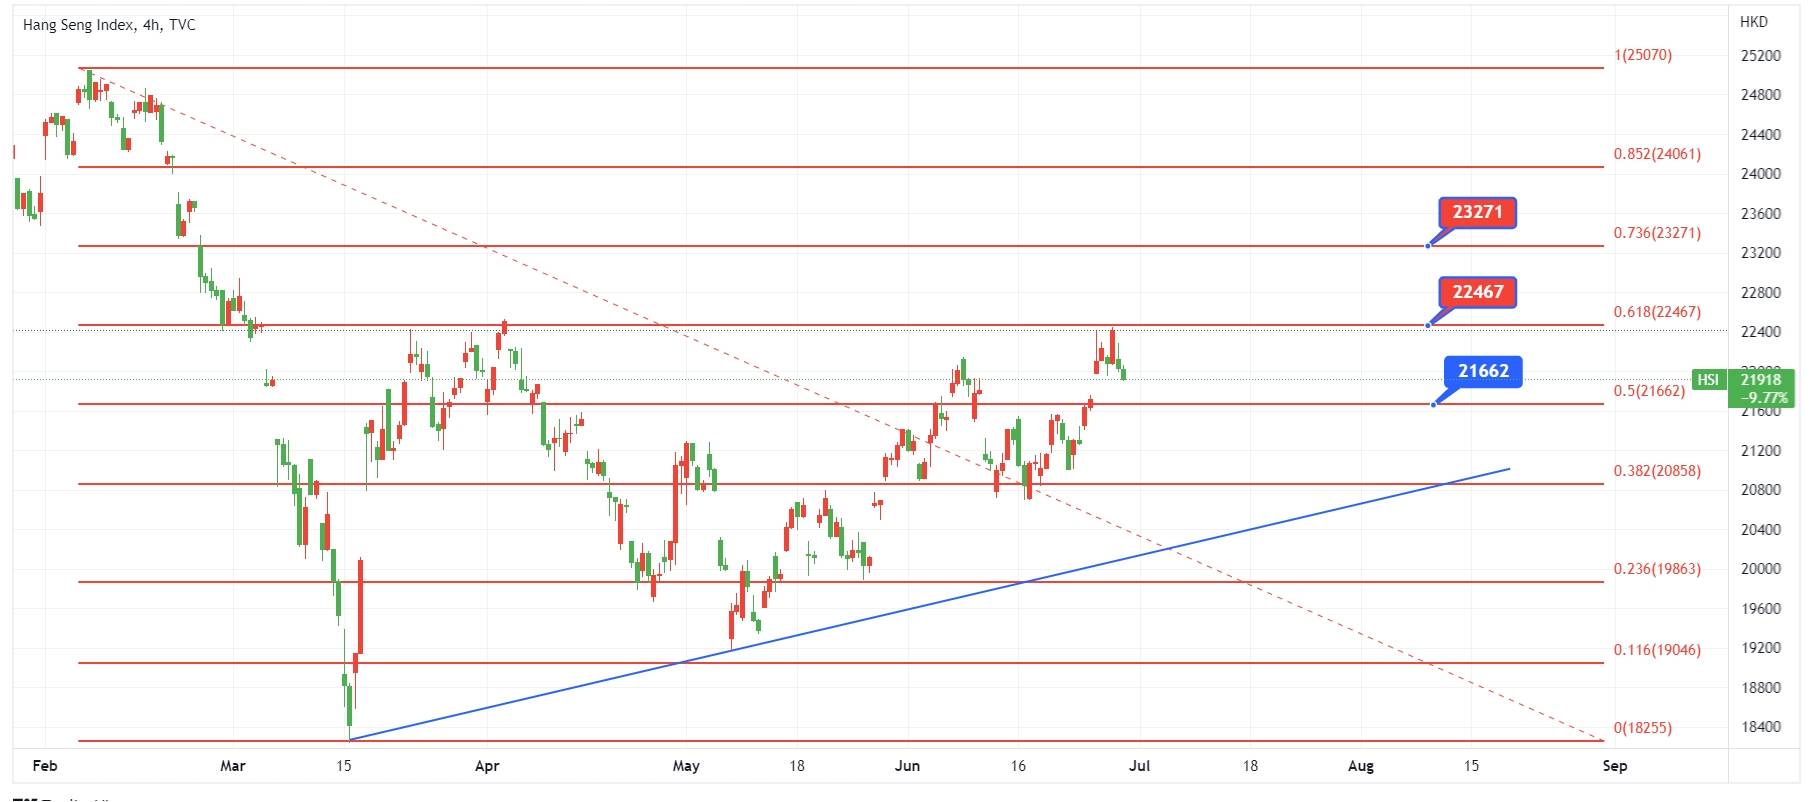Viewport: 1813px width, 802px height.
Task: Select the 0.852(24061) Fibonacci level label
Action: point(1656,154)
